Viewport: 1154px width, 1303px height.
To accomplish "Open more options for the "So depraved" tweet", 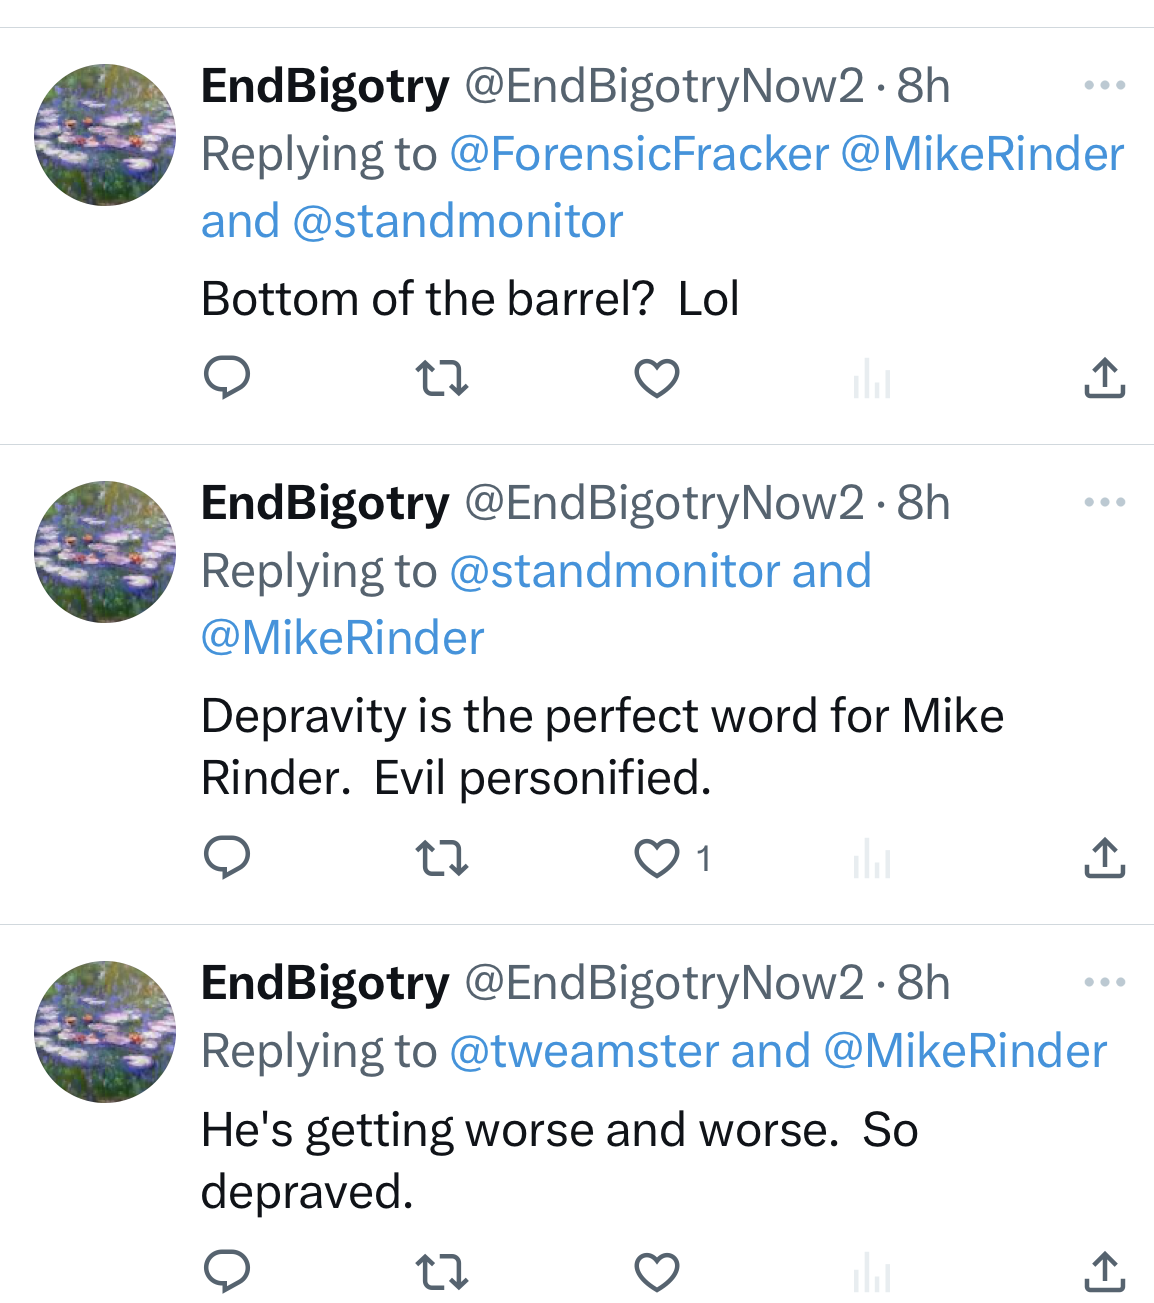I will pyautogui.click(x=1104, y=983).
